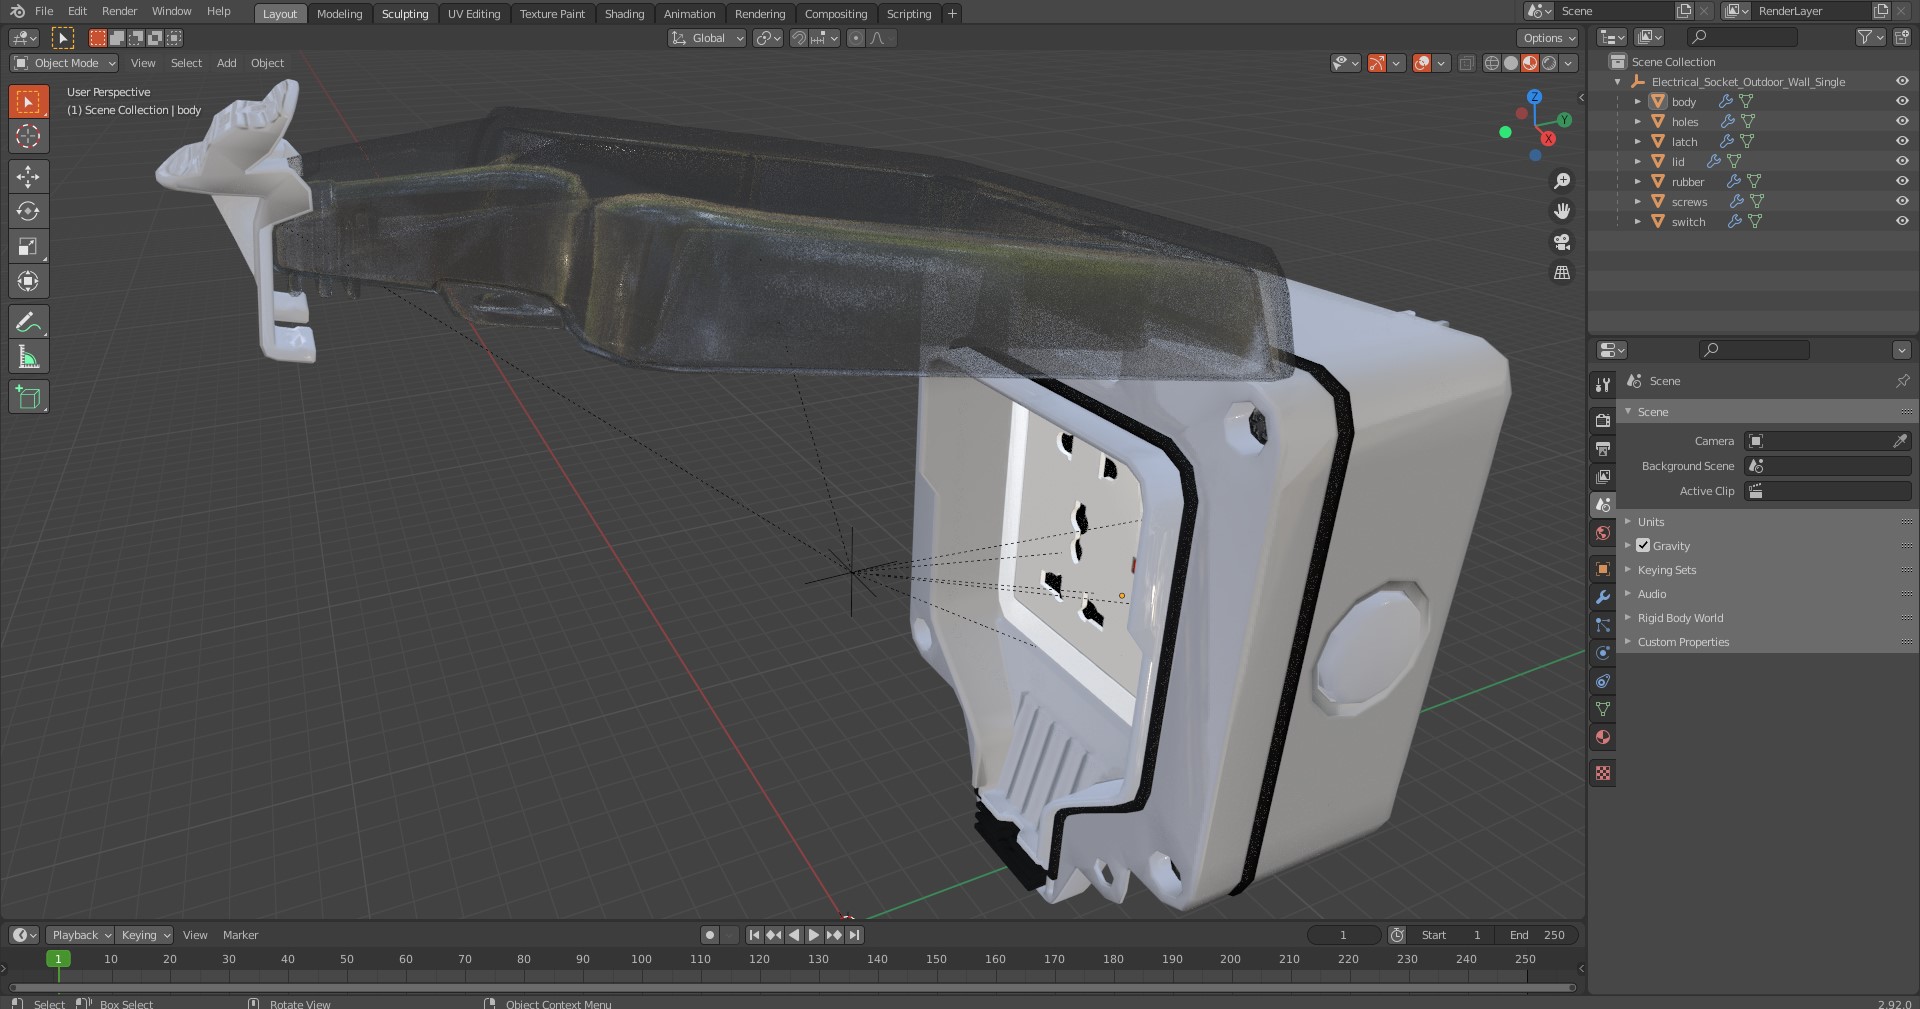Screen dimensions: 1920x1009
Task: Expand the Custom Properties panel
Action: click(1683, 642)
